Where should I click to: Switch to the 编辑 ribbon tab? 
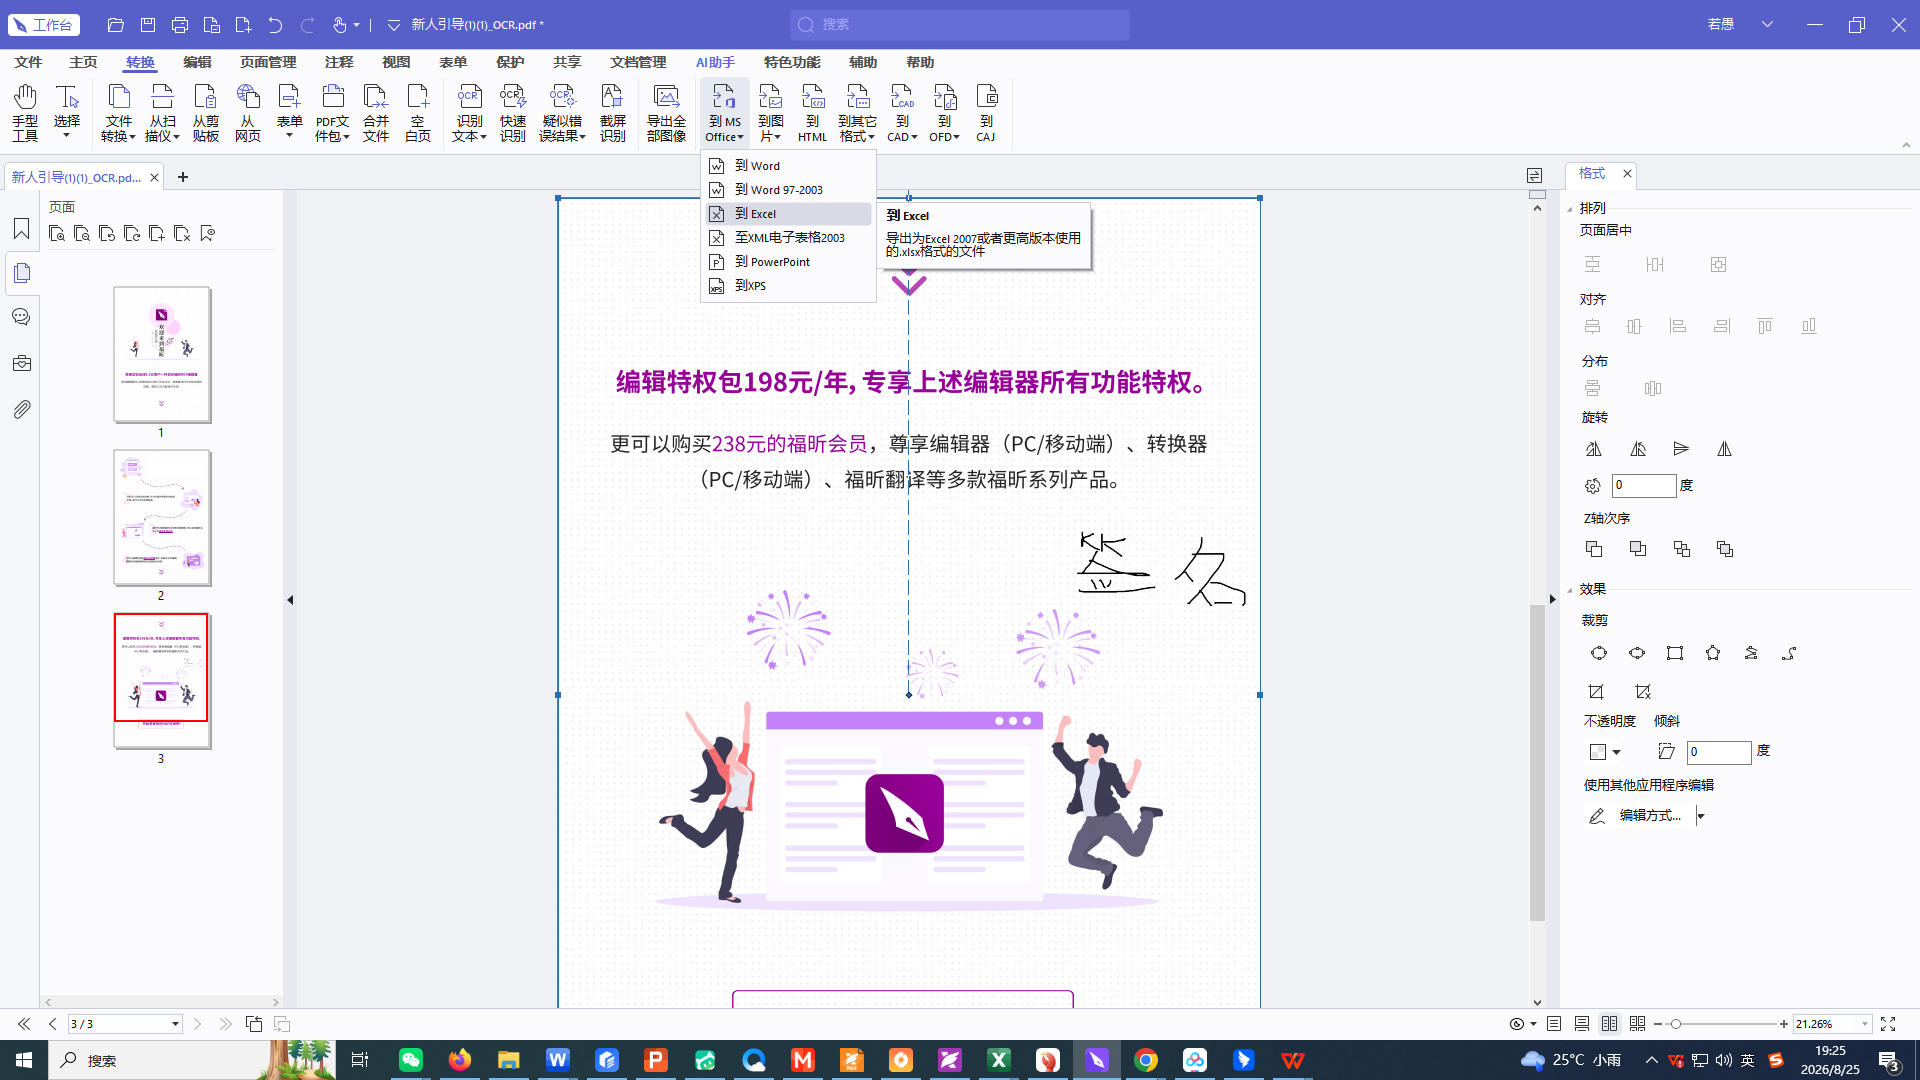click(197, 62)
